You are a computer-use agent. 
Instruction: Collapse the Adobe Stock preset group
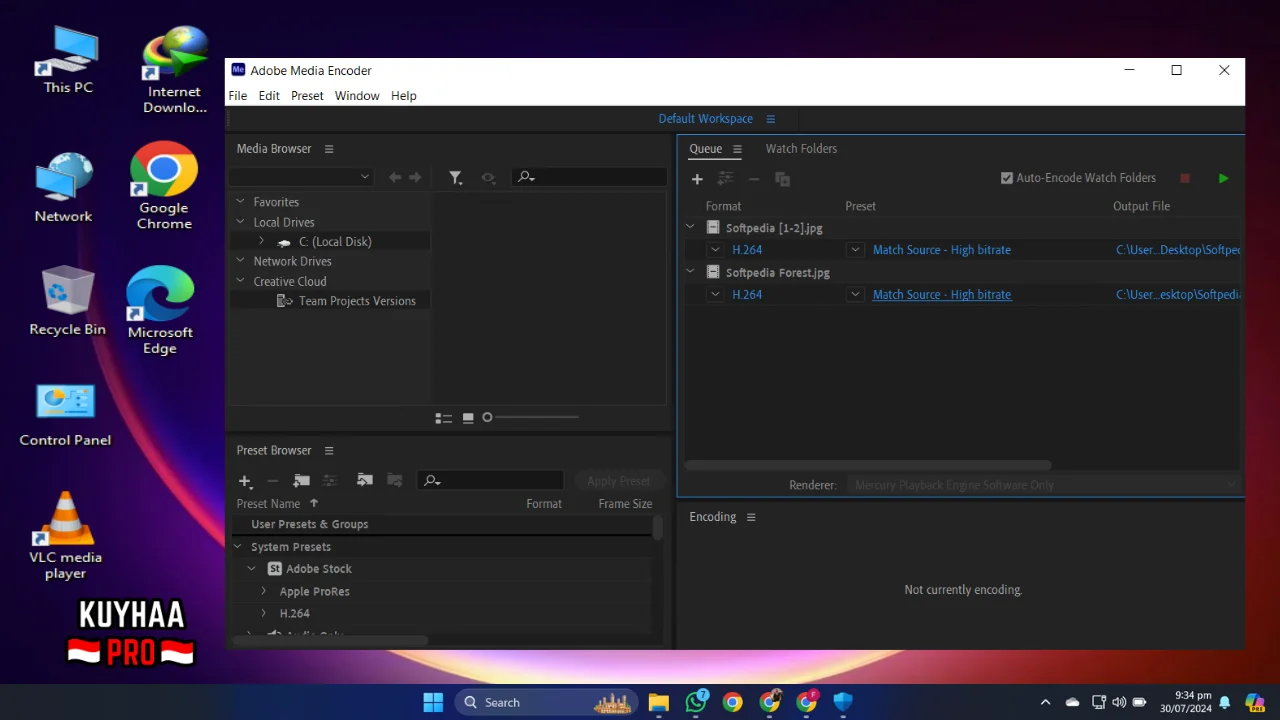coord(252,569)
